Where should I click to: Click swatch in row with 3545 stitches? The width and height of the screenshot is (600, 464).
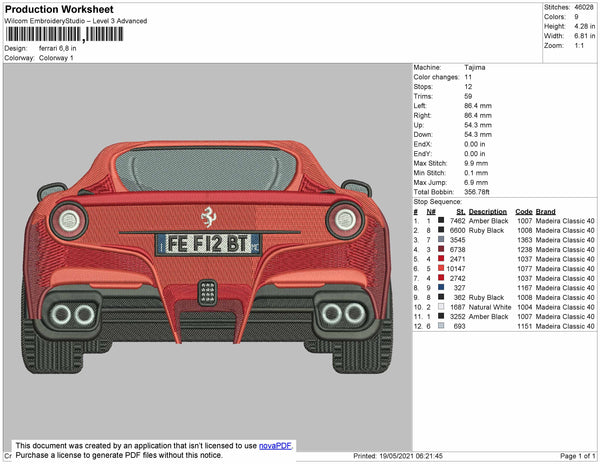(441, 239)
